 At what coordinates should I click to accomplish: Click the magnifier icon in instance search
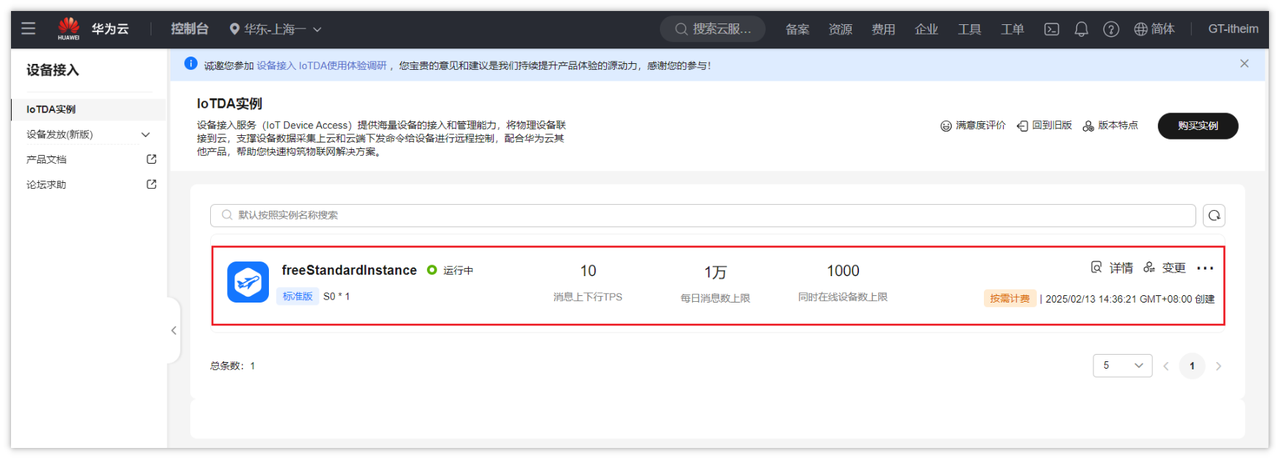(226, 215)
